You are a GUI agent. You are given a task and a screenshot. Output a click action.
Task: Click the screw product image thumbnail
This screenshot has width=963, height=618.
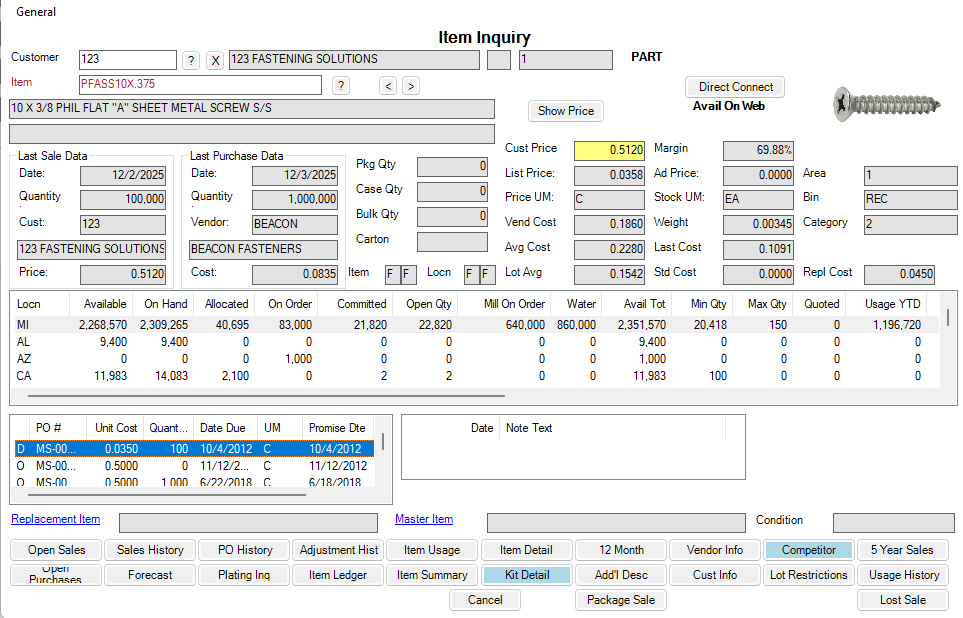tap(887, 103)
